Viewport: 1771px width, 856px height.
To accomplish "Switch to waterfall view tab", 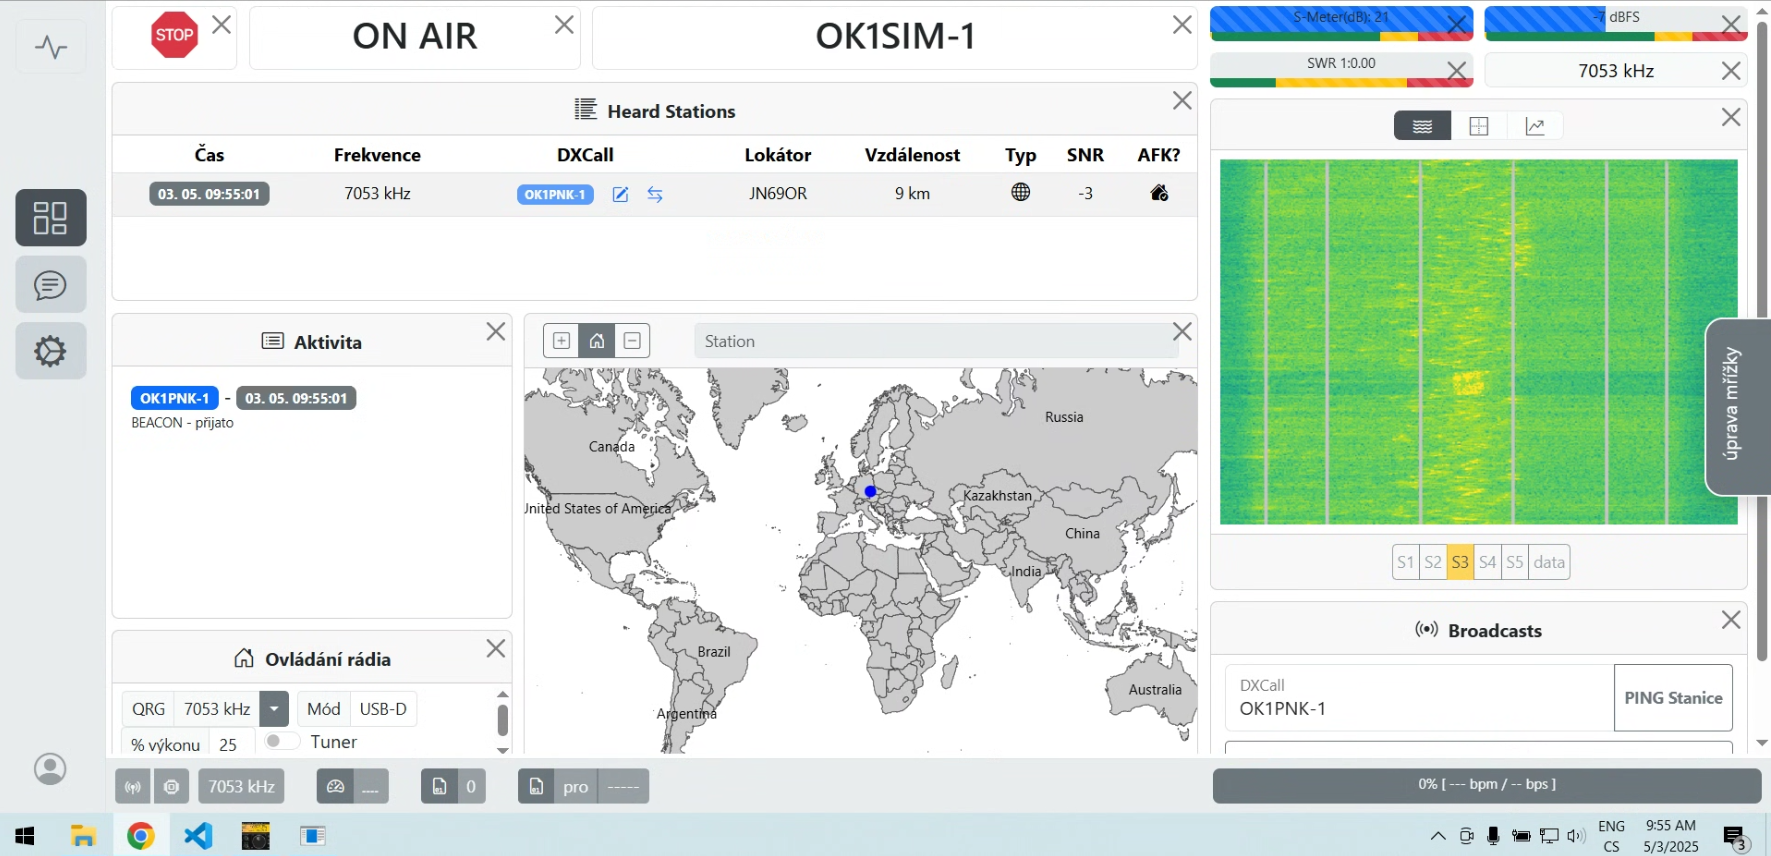I will 1423,126.
